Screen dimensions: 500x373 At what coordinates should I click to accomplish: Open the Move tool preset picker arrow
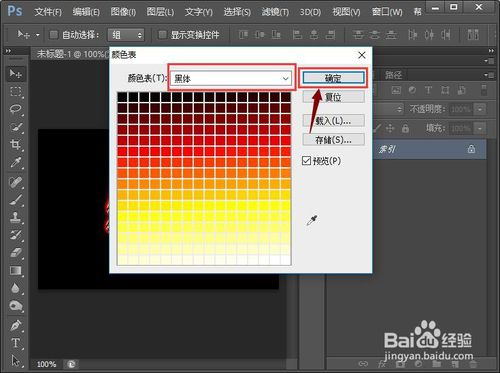[x=38, y=35]
